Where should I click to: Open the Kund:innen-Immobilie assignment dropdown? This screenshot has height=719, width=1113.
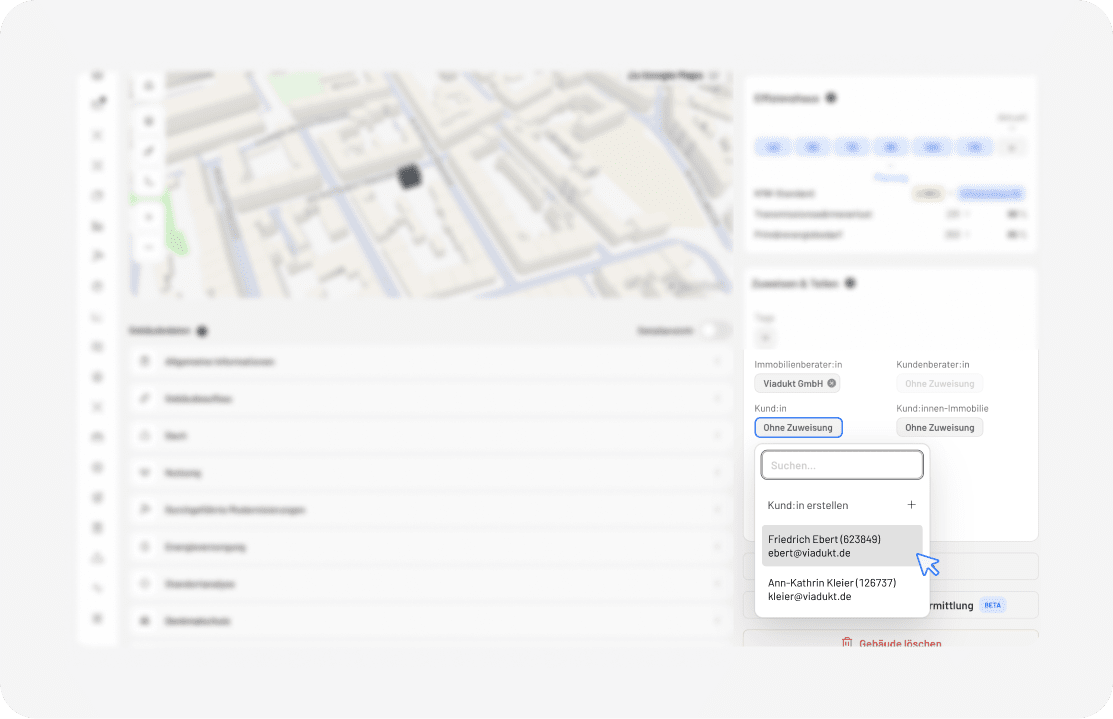[x=939, y=428]
